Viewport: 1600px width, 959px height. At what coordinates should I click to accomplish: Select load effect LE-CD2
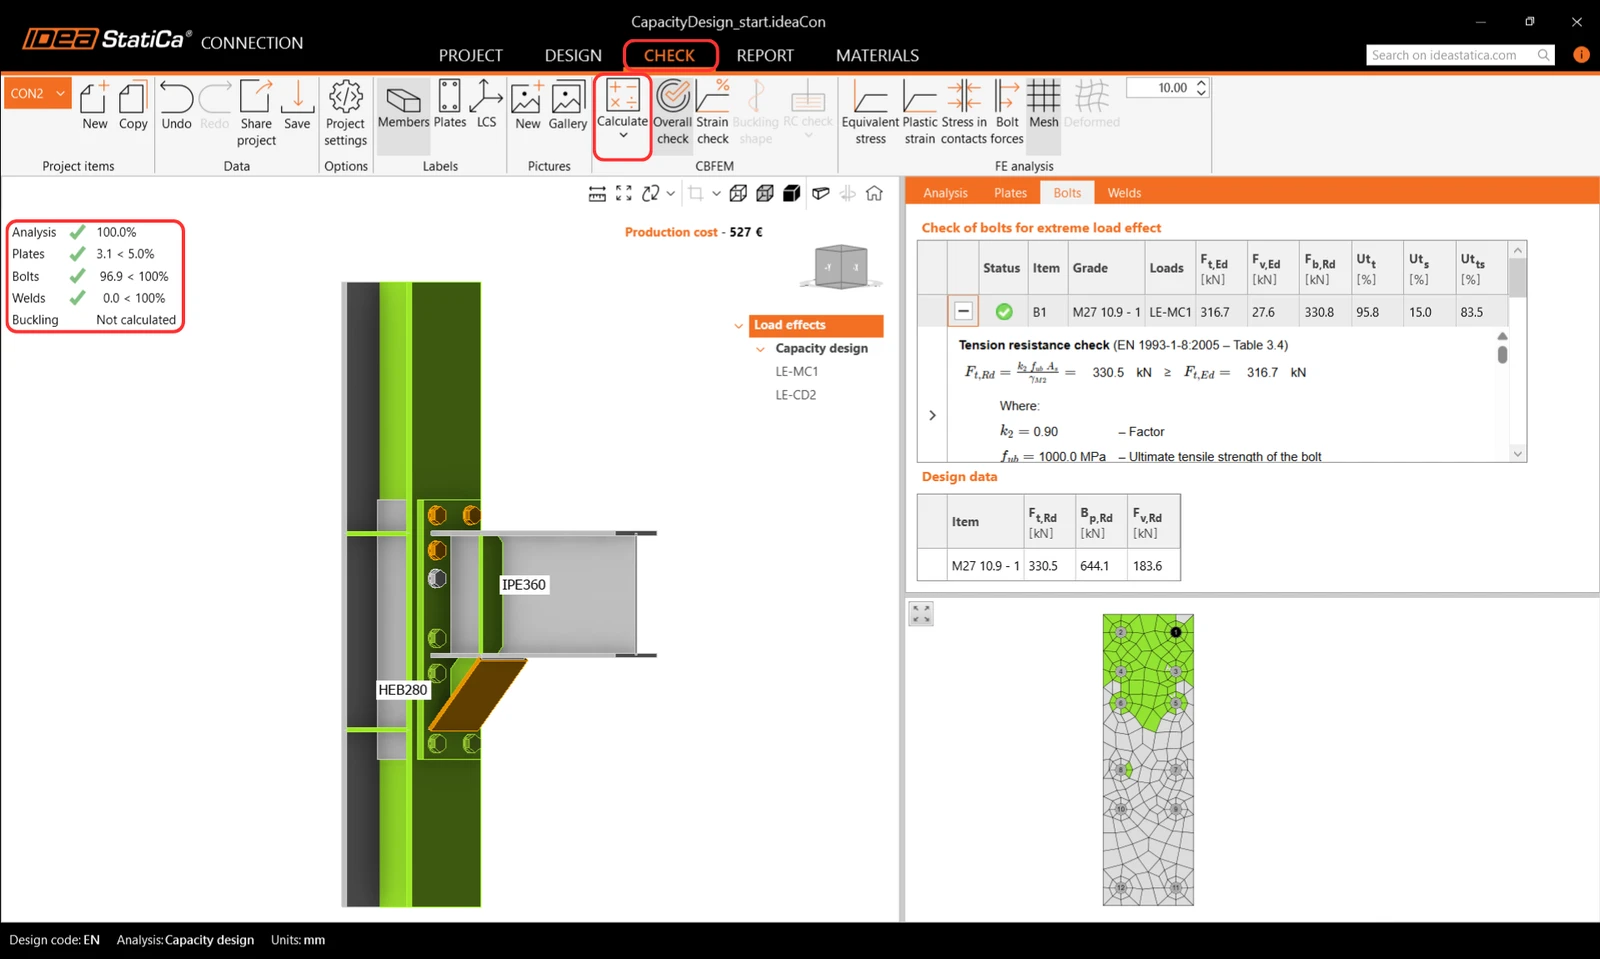(796, 395)
